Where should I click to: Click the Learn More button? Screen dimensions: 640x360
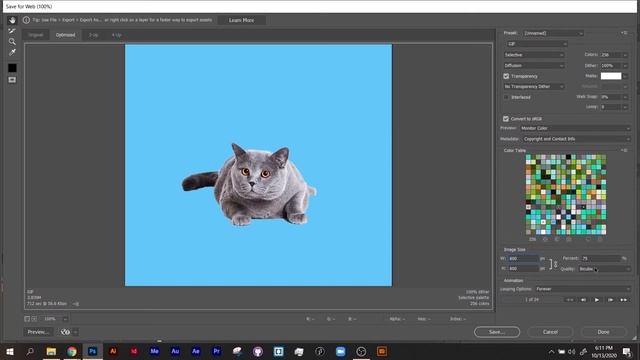click(x=241, y=20)
